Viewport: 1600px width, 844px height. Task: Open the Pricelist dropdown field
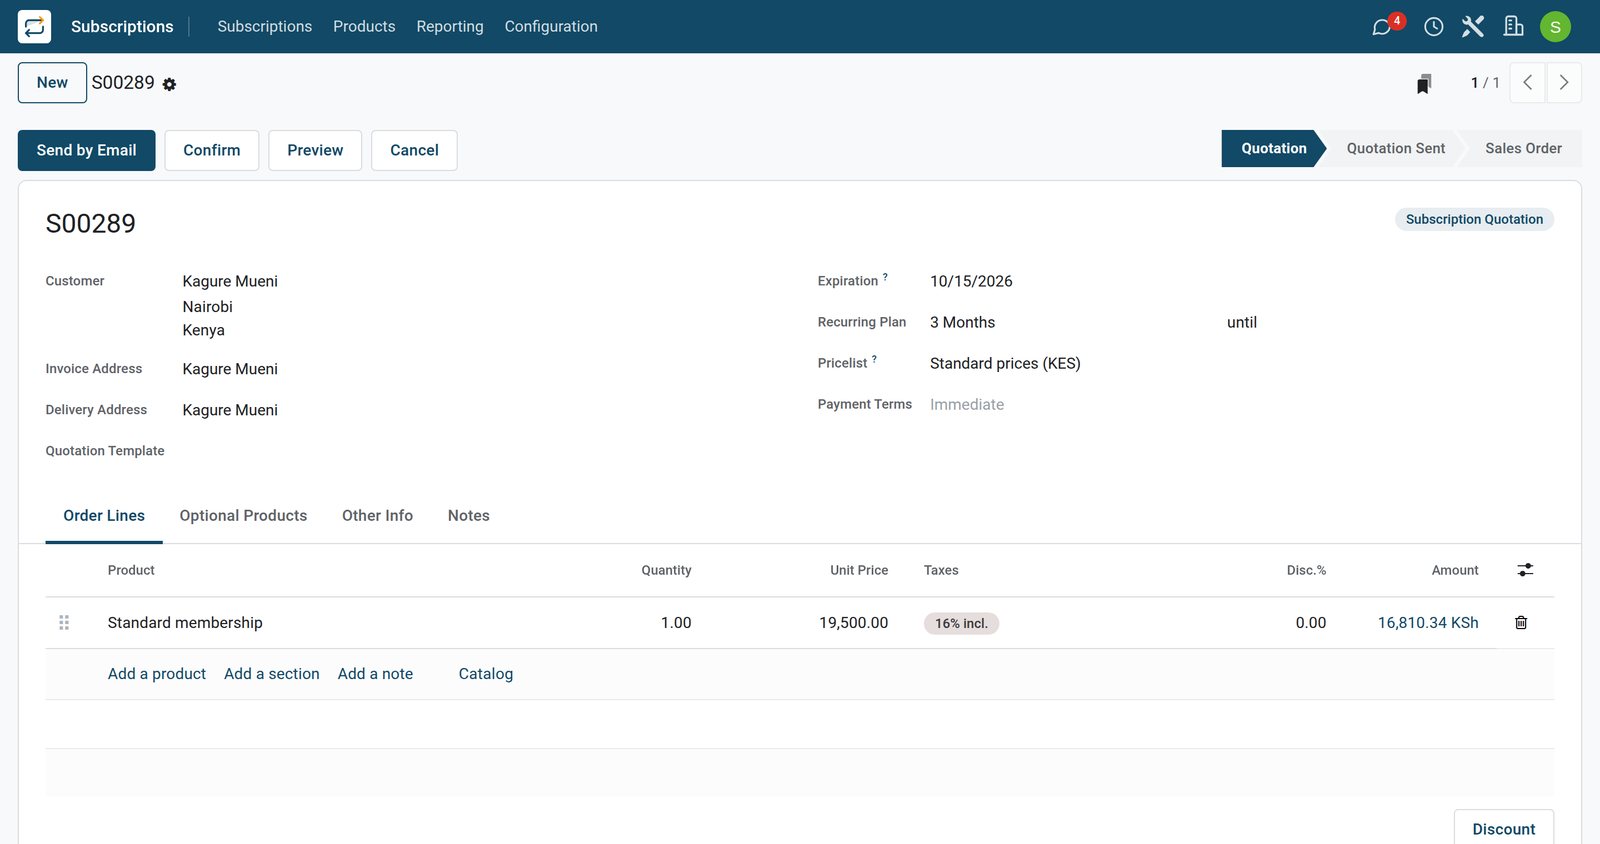(1241, 363)
